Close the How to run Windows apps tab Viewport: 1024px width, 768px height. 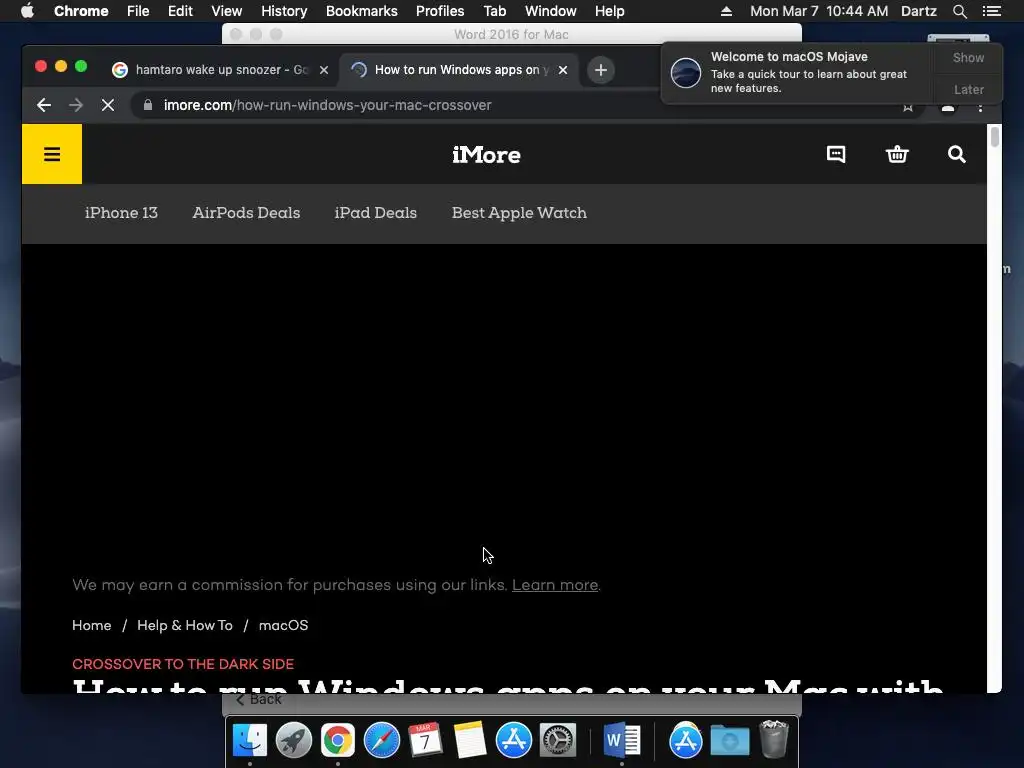[x=563, y=70]
